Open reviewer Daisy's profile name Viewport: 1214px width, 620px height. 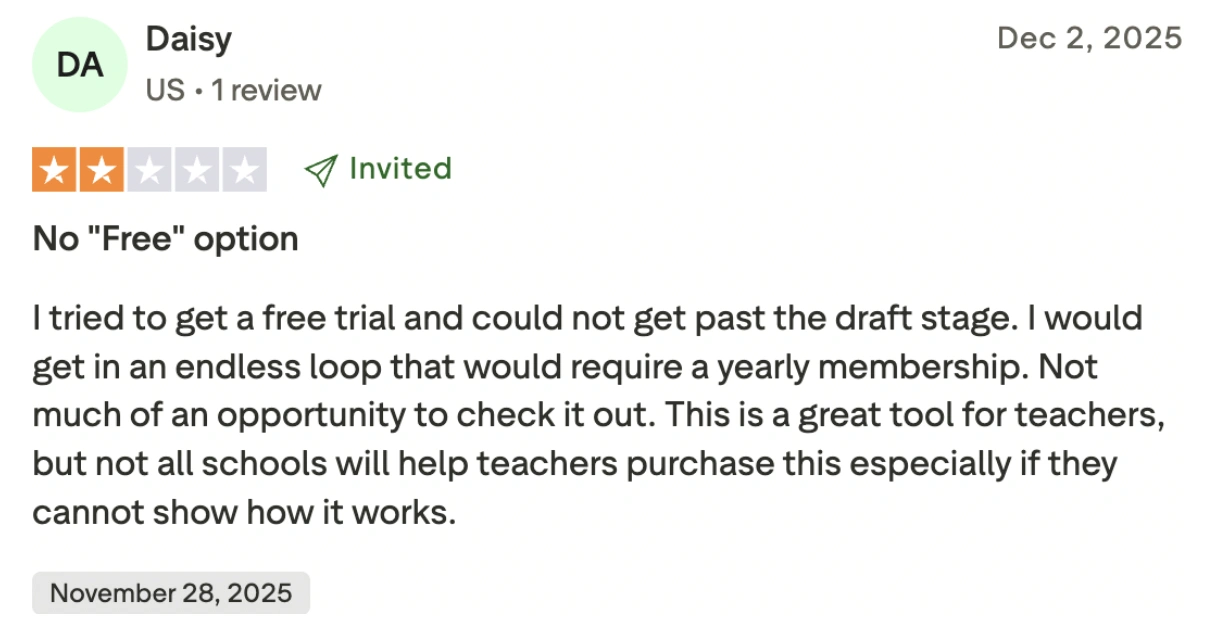(189, 40)
